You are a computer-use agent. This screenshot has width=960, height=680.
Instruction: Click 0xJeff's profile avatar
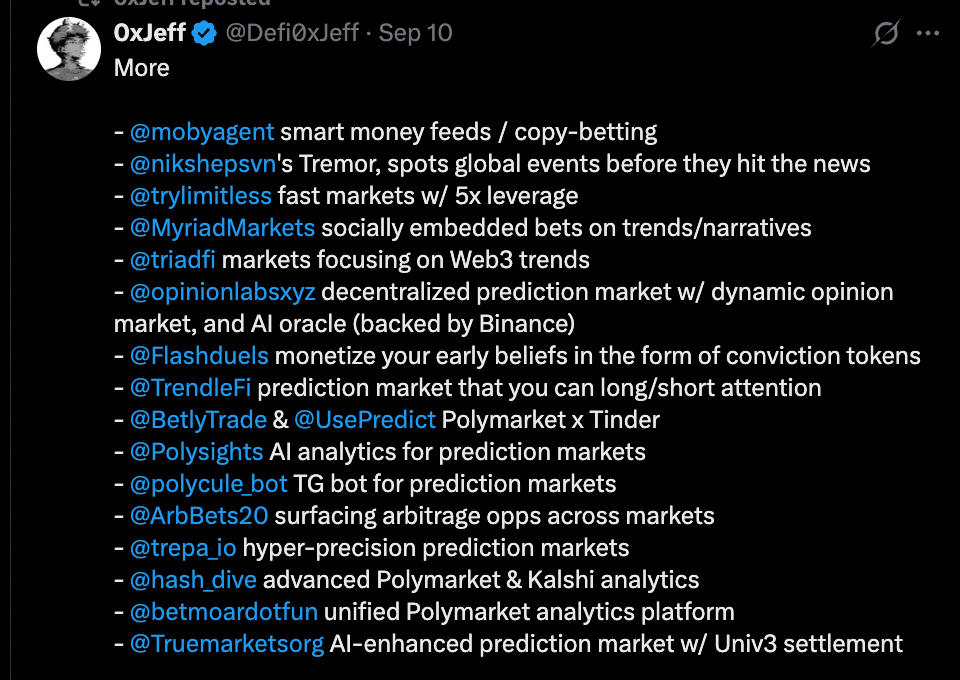click(x=69, y=48)
